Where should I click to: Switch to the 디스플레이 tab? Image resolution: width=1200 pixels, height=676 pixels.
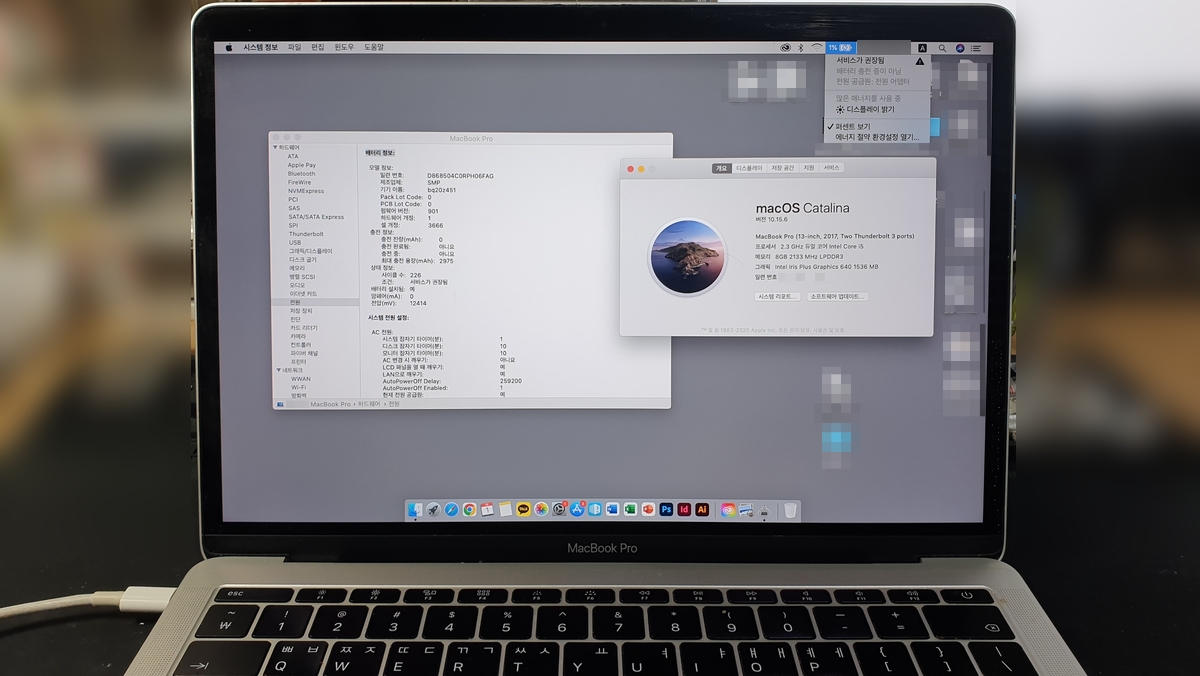click(x=749, y=168)
